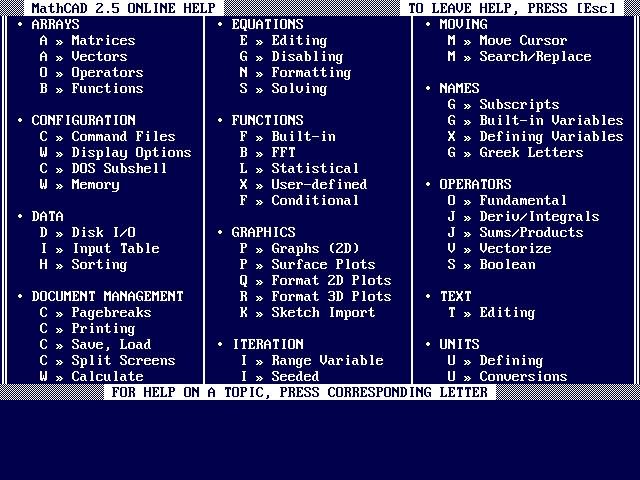Viewport: 640px width, 480px height.
Task: Open the Seeded iteration topic
Action: pyautogui.click(x=295, y=376)
